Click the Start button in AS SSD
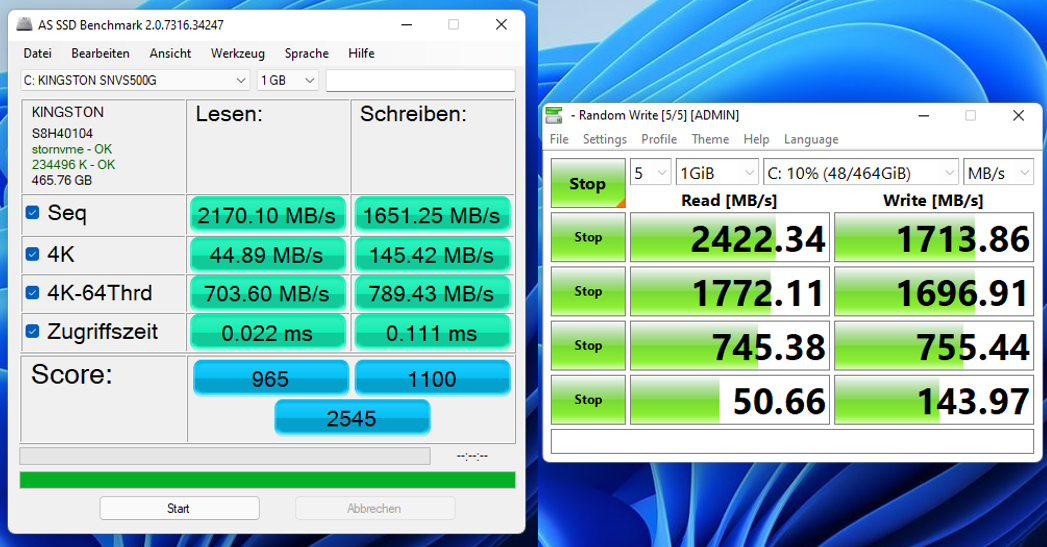 click(x=179, y=508)
